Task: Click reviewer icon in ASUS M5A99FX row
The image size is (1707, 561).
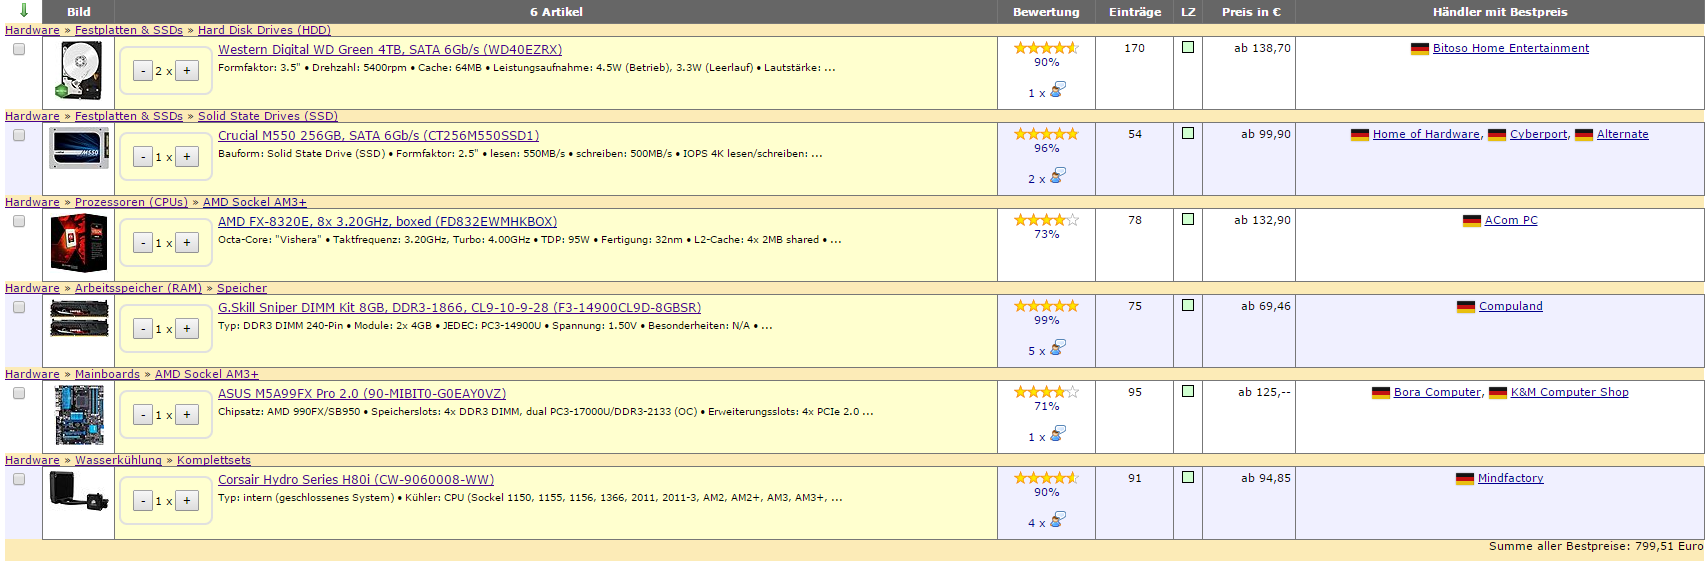Action: (1058, 433)
